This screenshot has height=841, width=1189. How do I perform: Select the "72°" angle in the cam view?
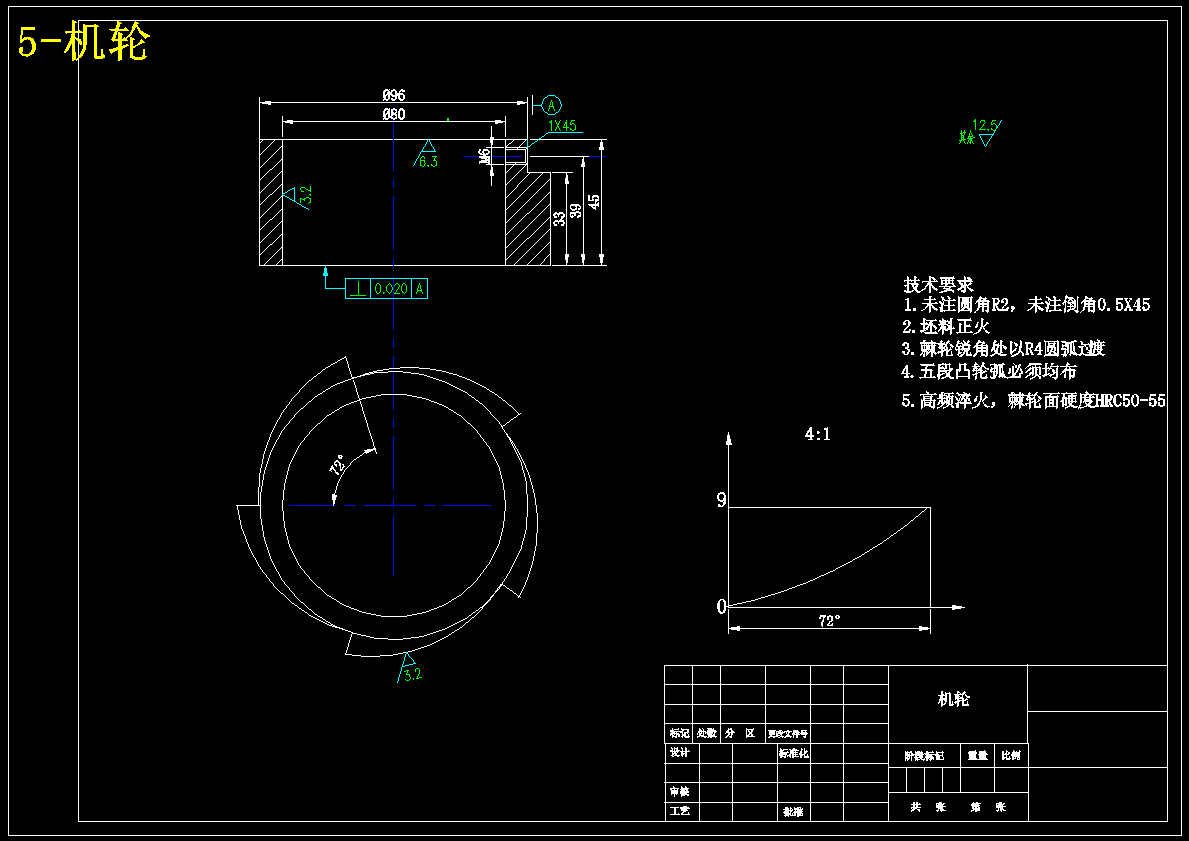point(338,464)
